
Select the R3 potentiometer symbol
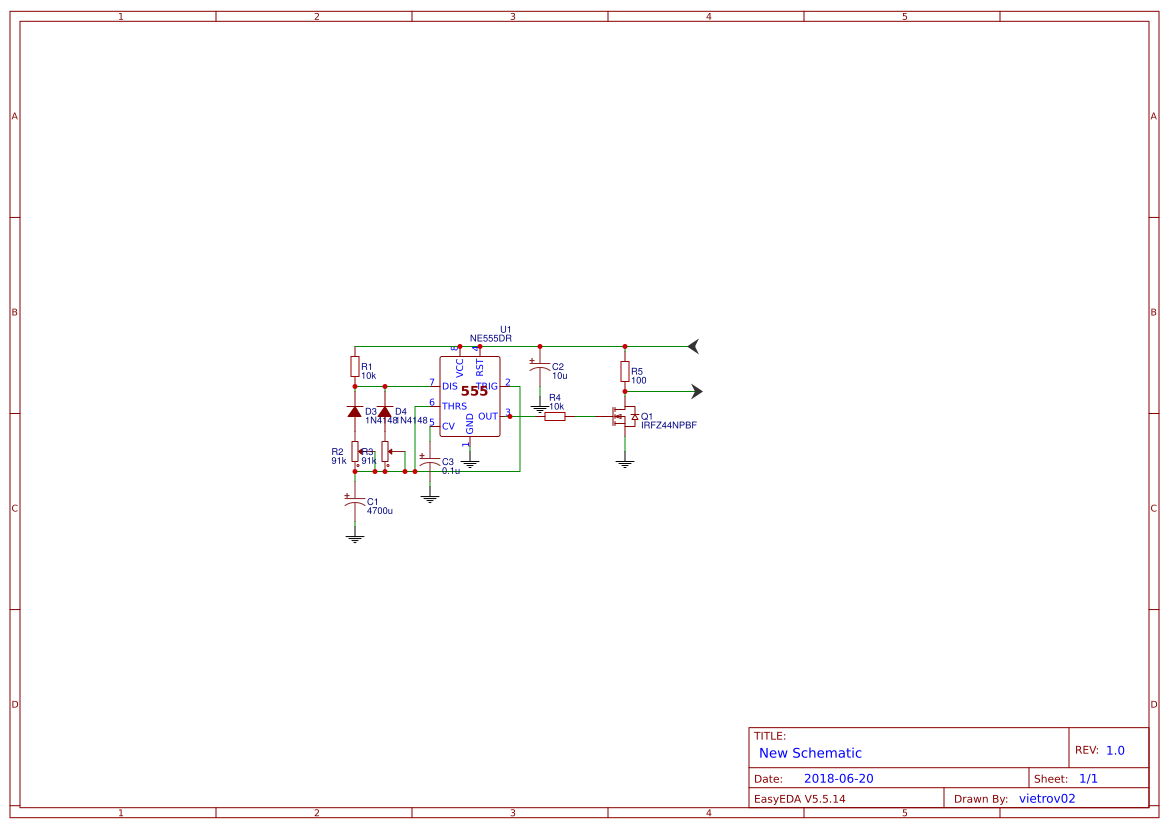[x=385, y=451]
